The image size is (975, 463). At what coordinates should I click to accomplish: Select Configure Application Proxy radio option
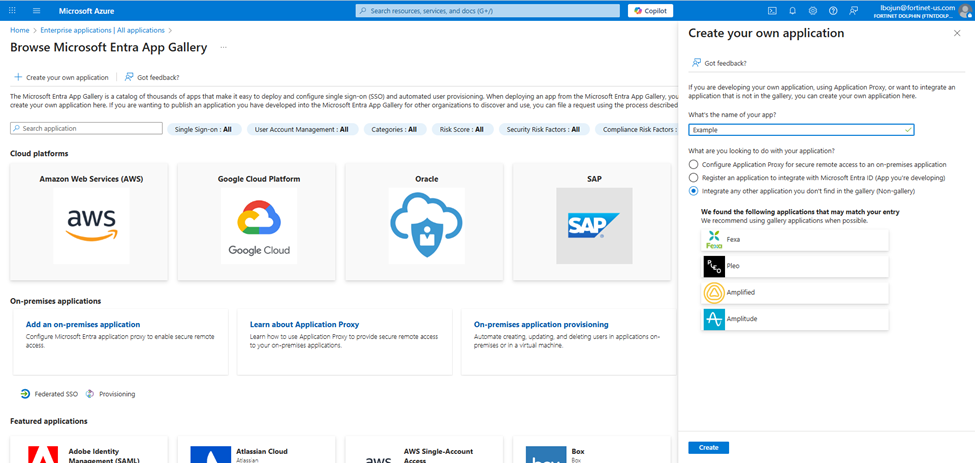tap(693, 165)
